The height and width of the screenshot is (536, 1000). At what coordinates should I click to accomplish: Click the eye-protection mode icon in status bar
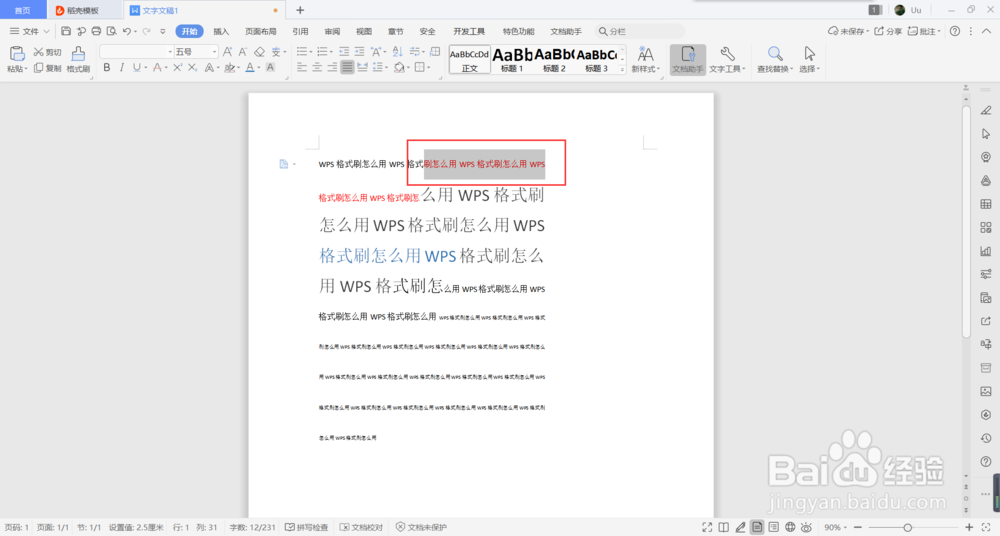[807, 527]
